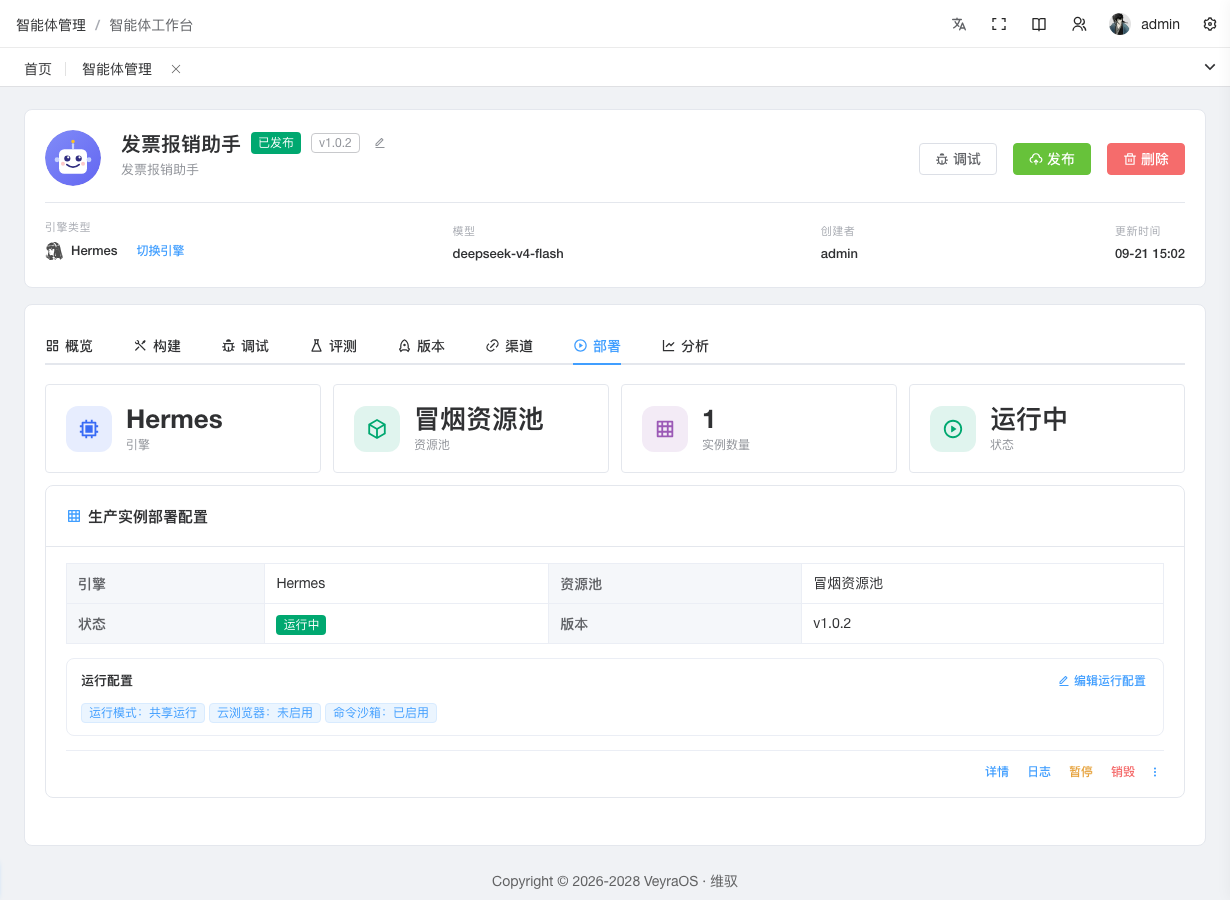Click the 编辑运行配置 link
This screenshot has width=1230, height=900.
1102,681
